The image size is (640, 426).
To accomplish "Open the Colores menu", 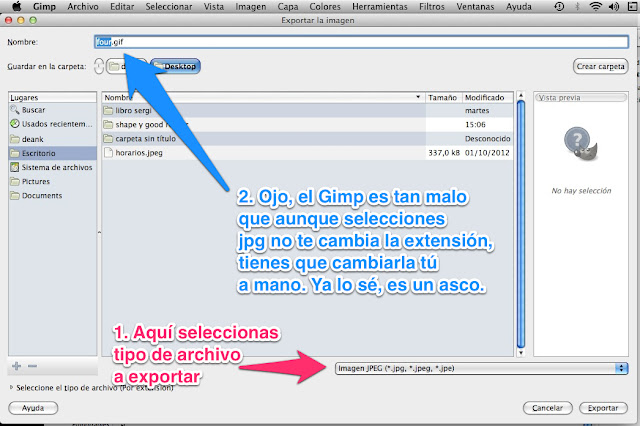I will pos(325,7).
